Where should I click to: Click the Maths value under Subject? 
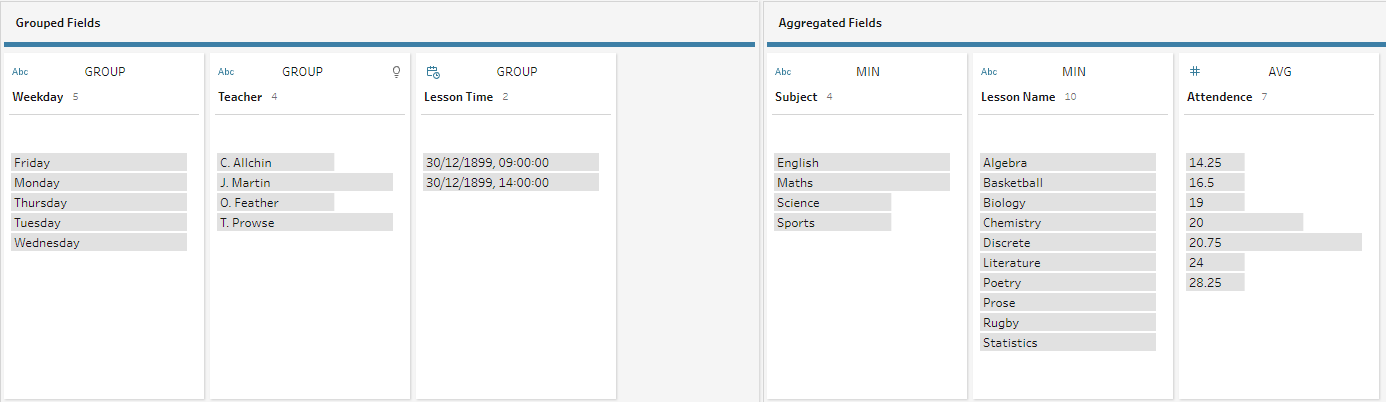coord(862,182)
